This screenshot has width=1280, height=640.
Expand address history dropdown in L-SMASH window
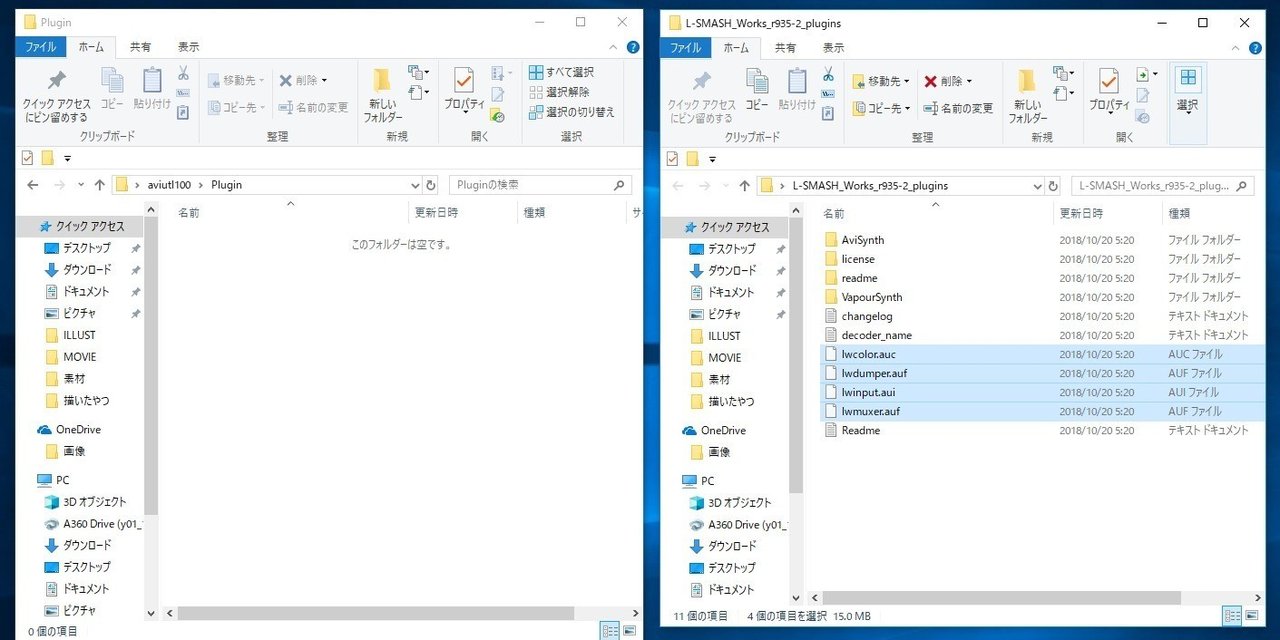pos(1038,186)
